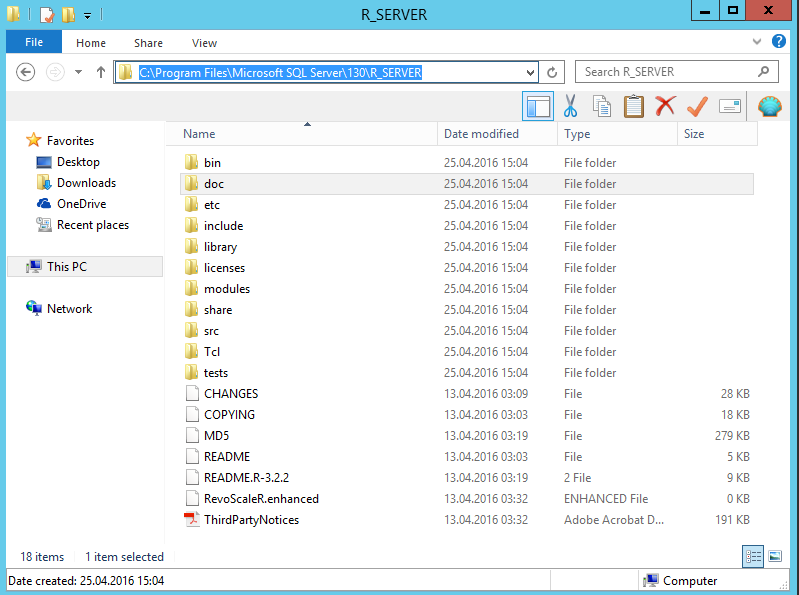799x595 pixels.
Task: Expand the address bar history dropdown
Action: pyautogui.click(x=530, y=73)
